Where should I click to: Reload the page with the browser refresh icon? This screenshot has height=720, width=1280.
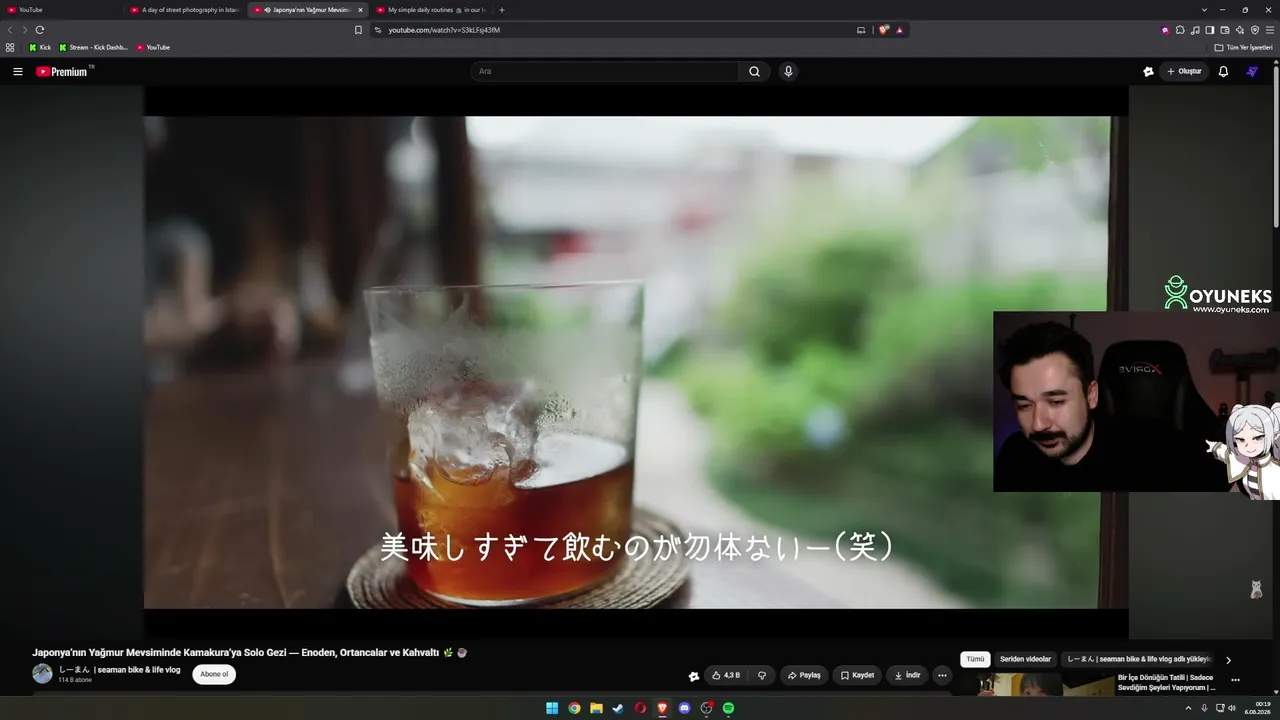tap(40, 30)
